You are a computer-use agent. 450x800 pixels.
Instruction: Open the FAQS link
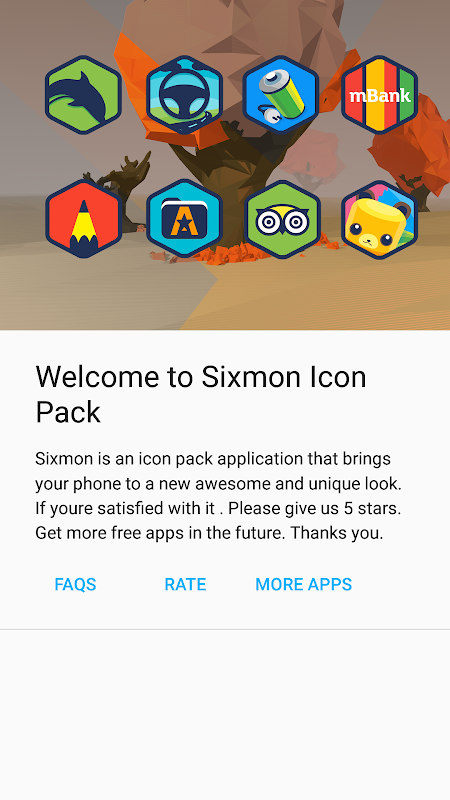click(76, 584)
